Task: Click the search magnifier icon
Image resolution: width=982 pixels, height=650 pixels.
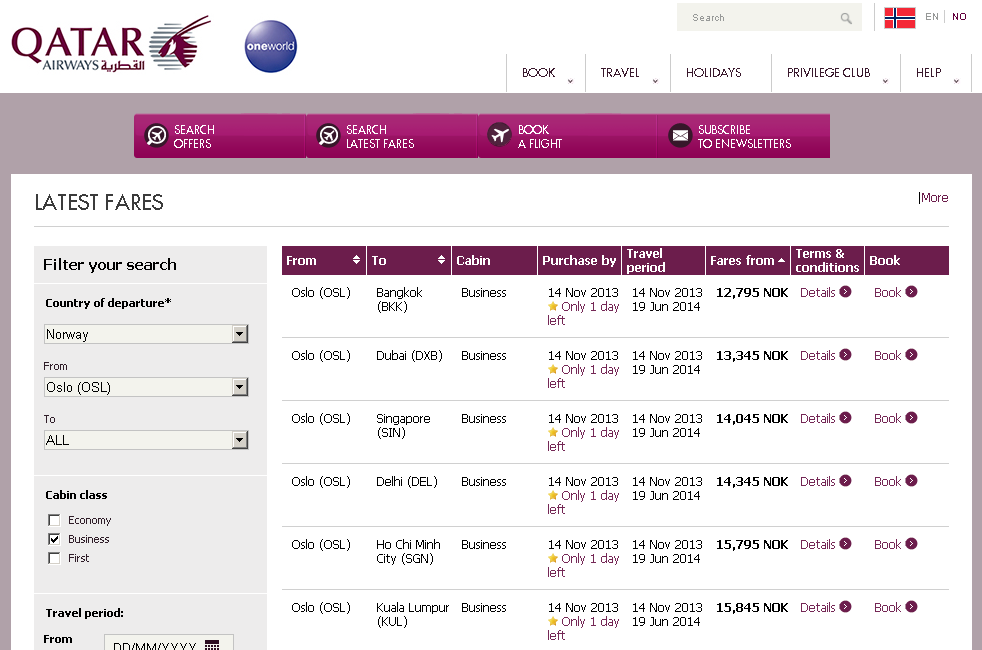Action: (846, 18)
